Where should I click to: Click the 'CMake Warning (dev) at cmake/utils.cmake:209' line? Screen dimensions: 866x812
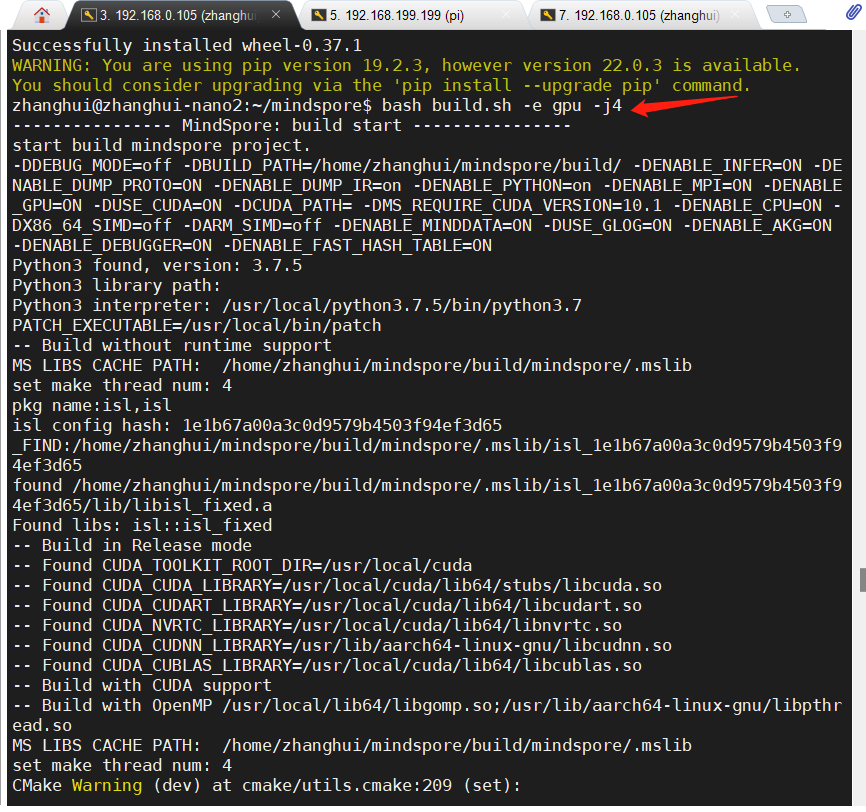[x=266, y=785]
